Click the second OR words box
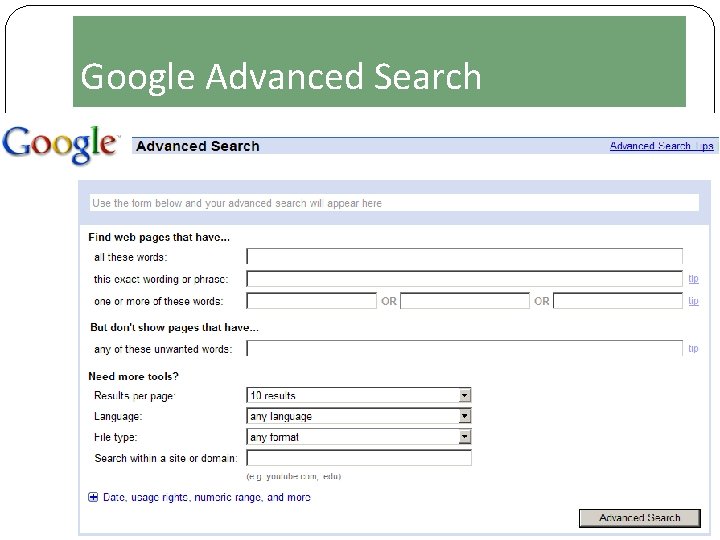Screen dimensions: 720x540 pyautogui.click(x=465, y=301)
